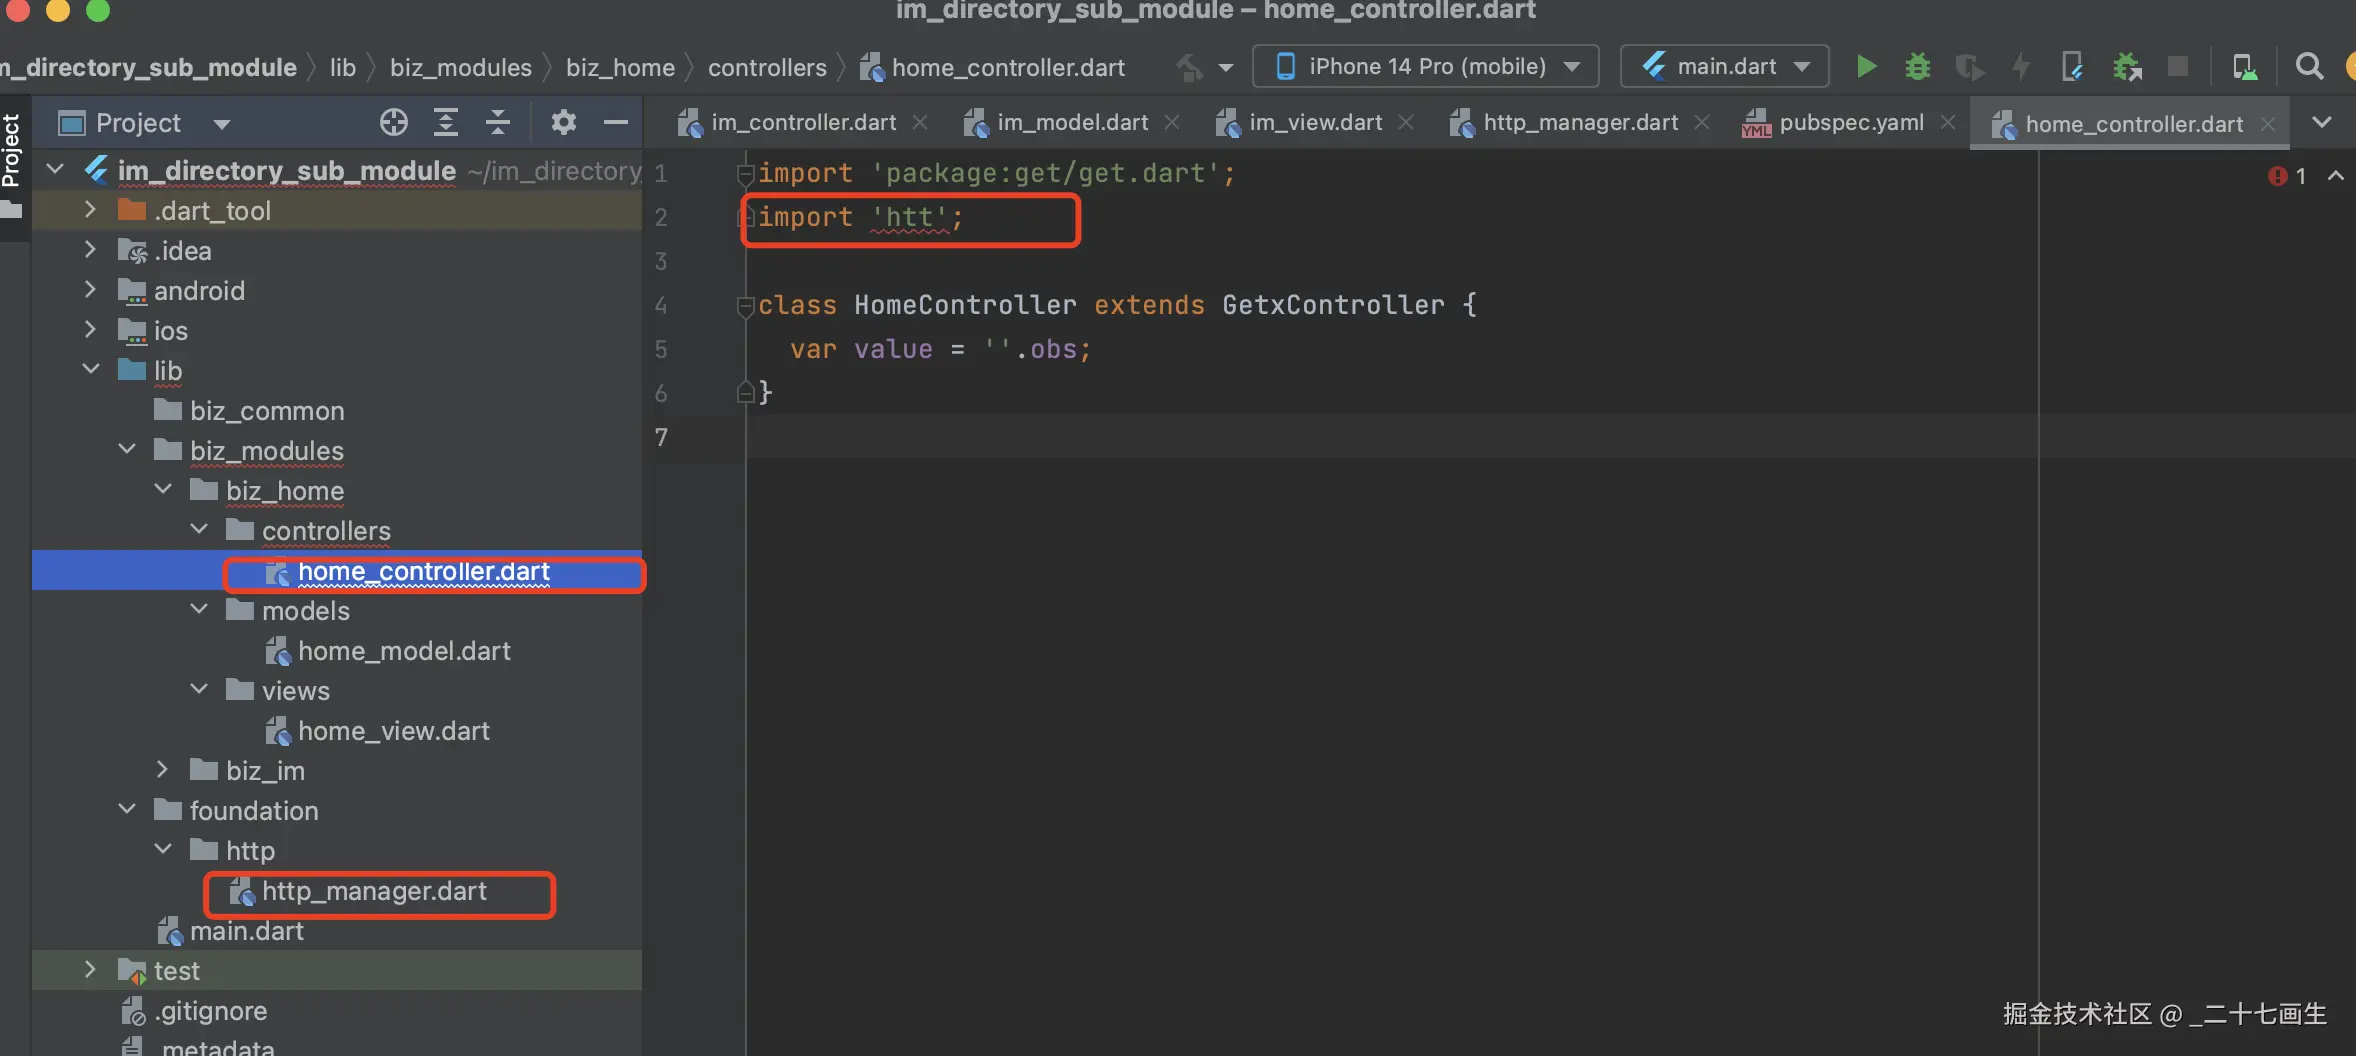Click the controllers breadcrumb

coord(767,68)
